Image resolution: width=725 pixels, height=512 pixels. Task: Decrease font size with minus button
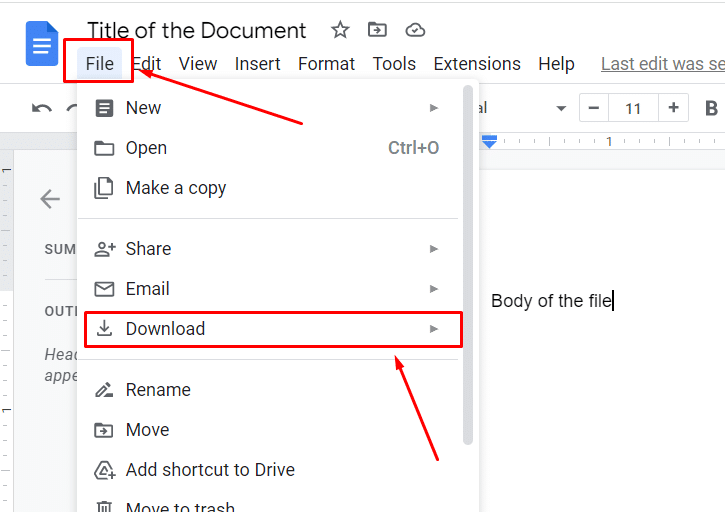[594, 108]
